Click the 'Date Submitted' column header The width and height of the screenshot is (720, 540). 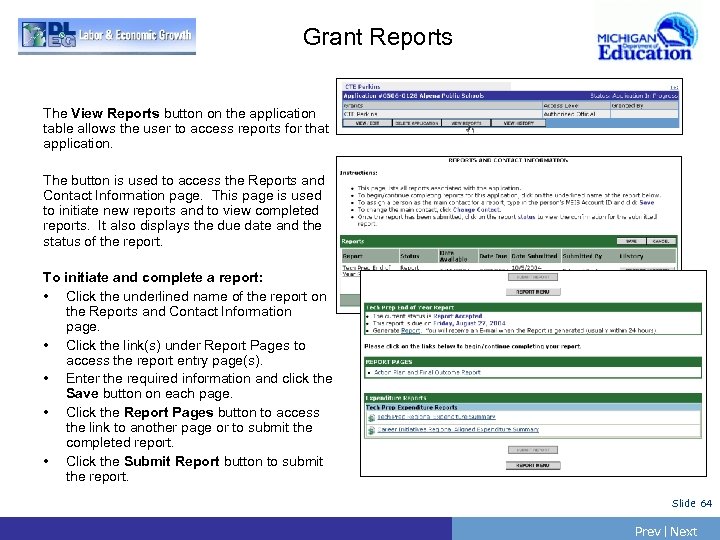pos(534,256)
